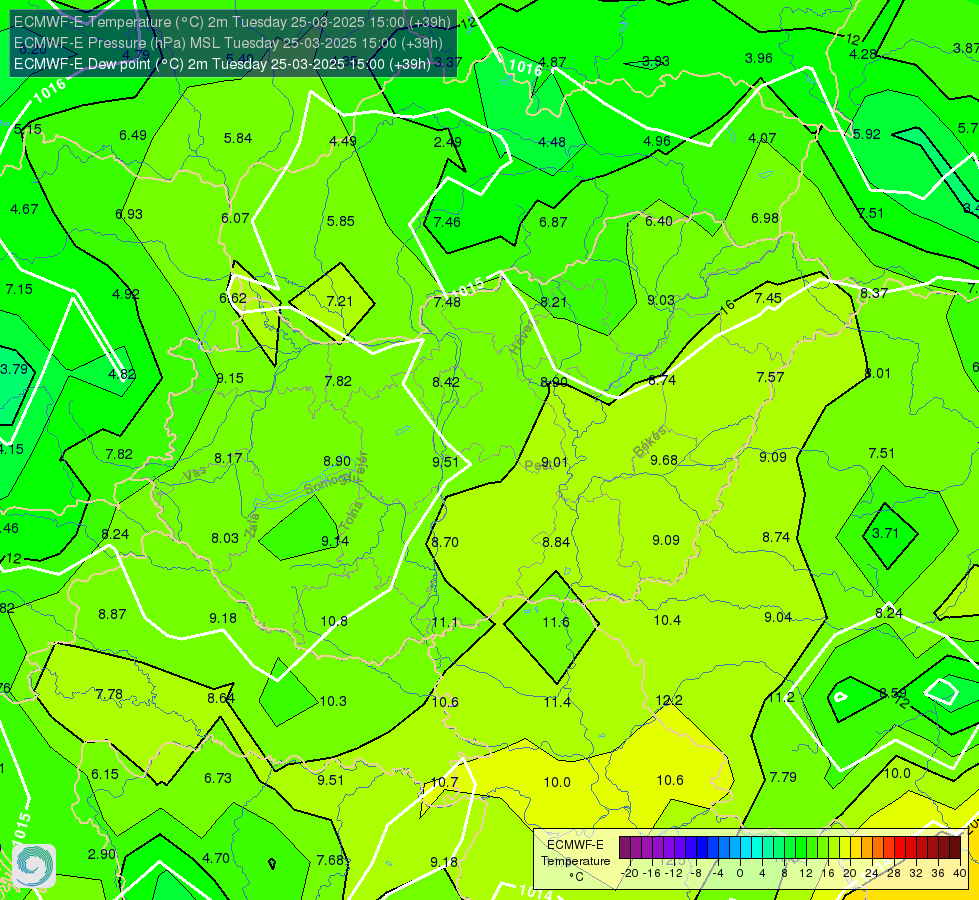Click the Békés county label
979x900 pixels.
[x=649, y=442]
